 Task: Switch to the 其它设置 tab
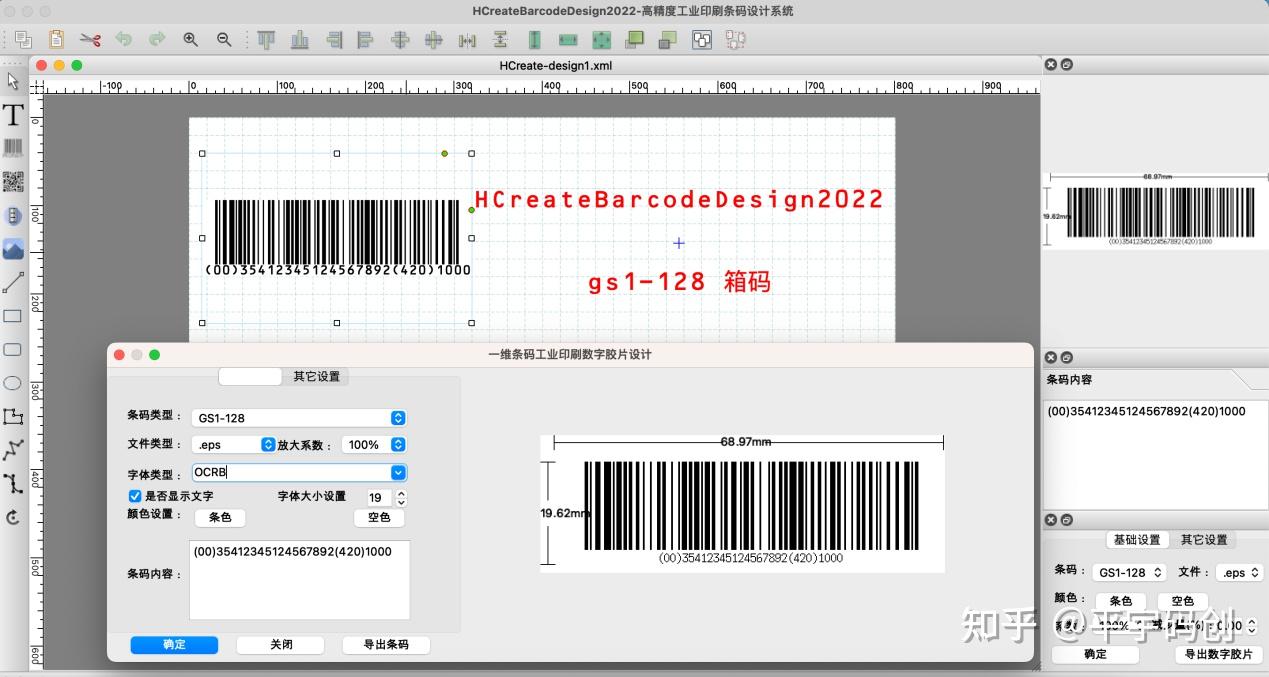point(319,377)
